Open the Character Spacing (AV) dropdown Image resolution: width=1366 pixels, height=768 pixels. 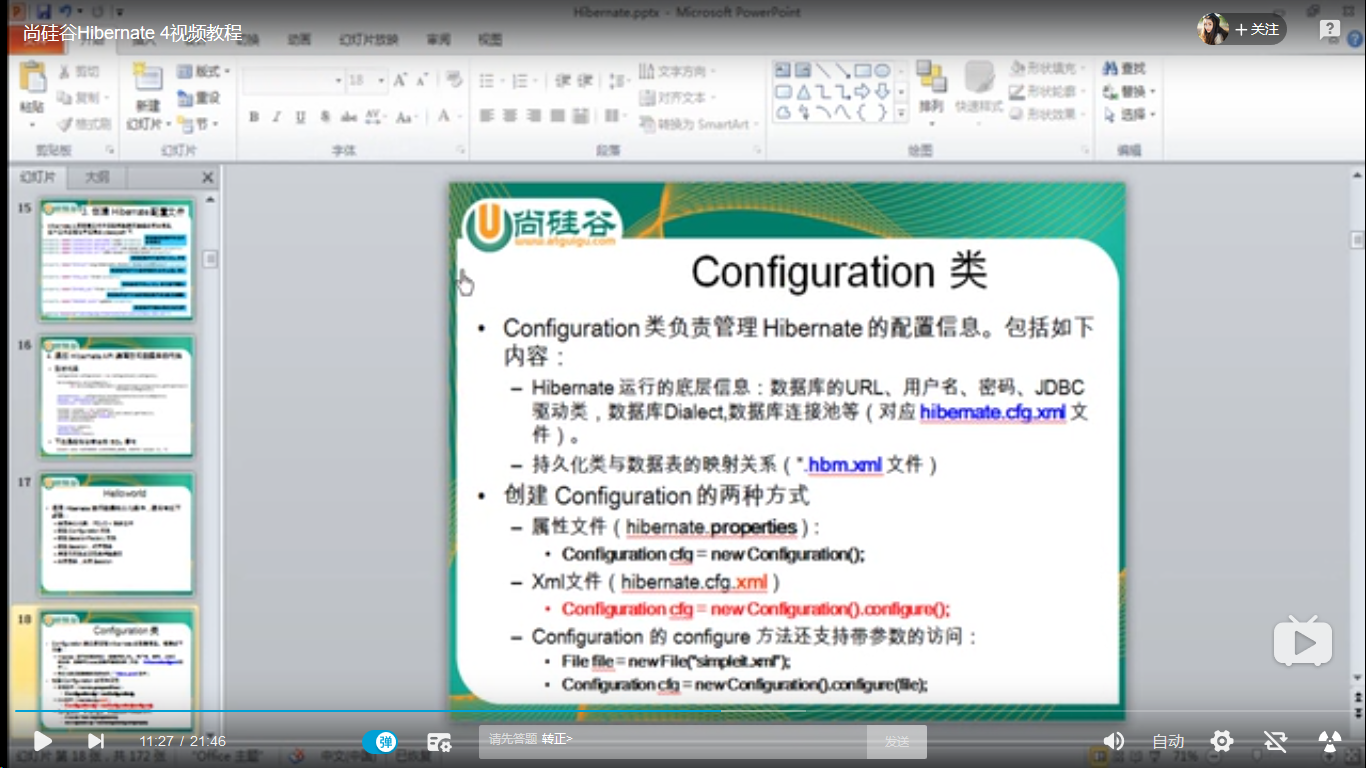click(x=376, y=117)
